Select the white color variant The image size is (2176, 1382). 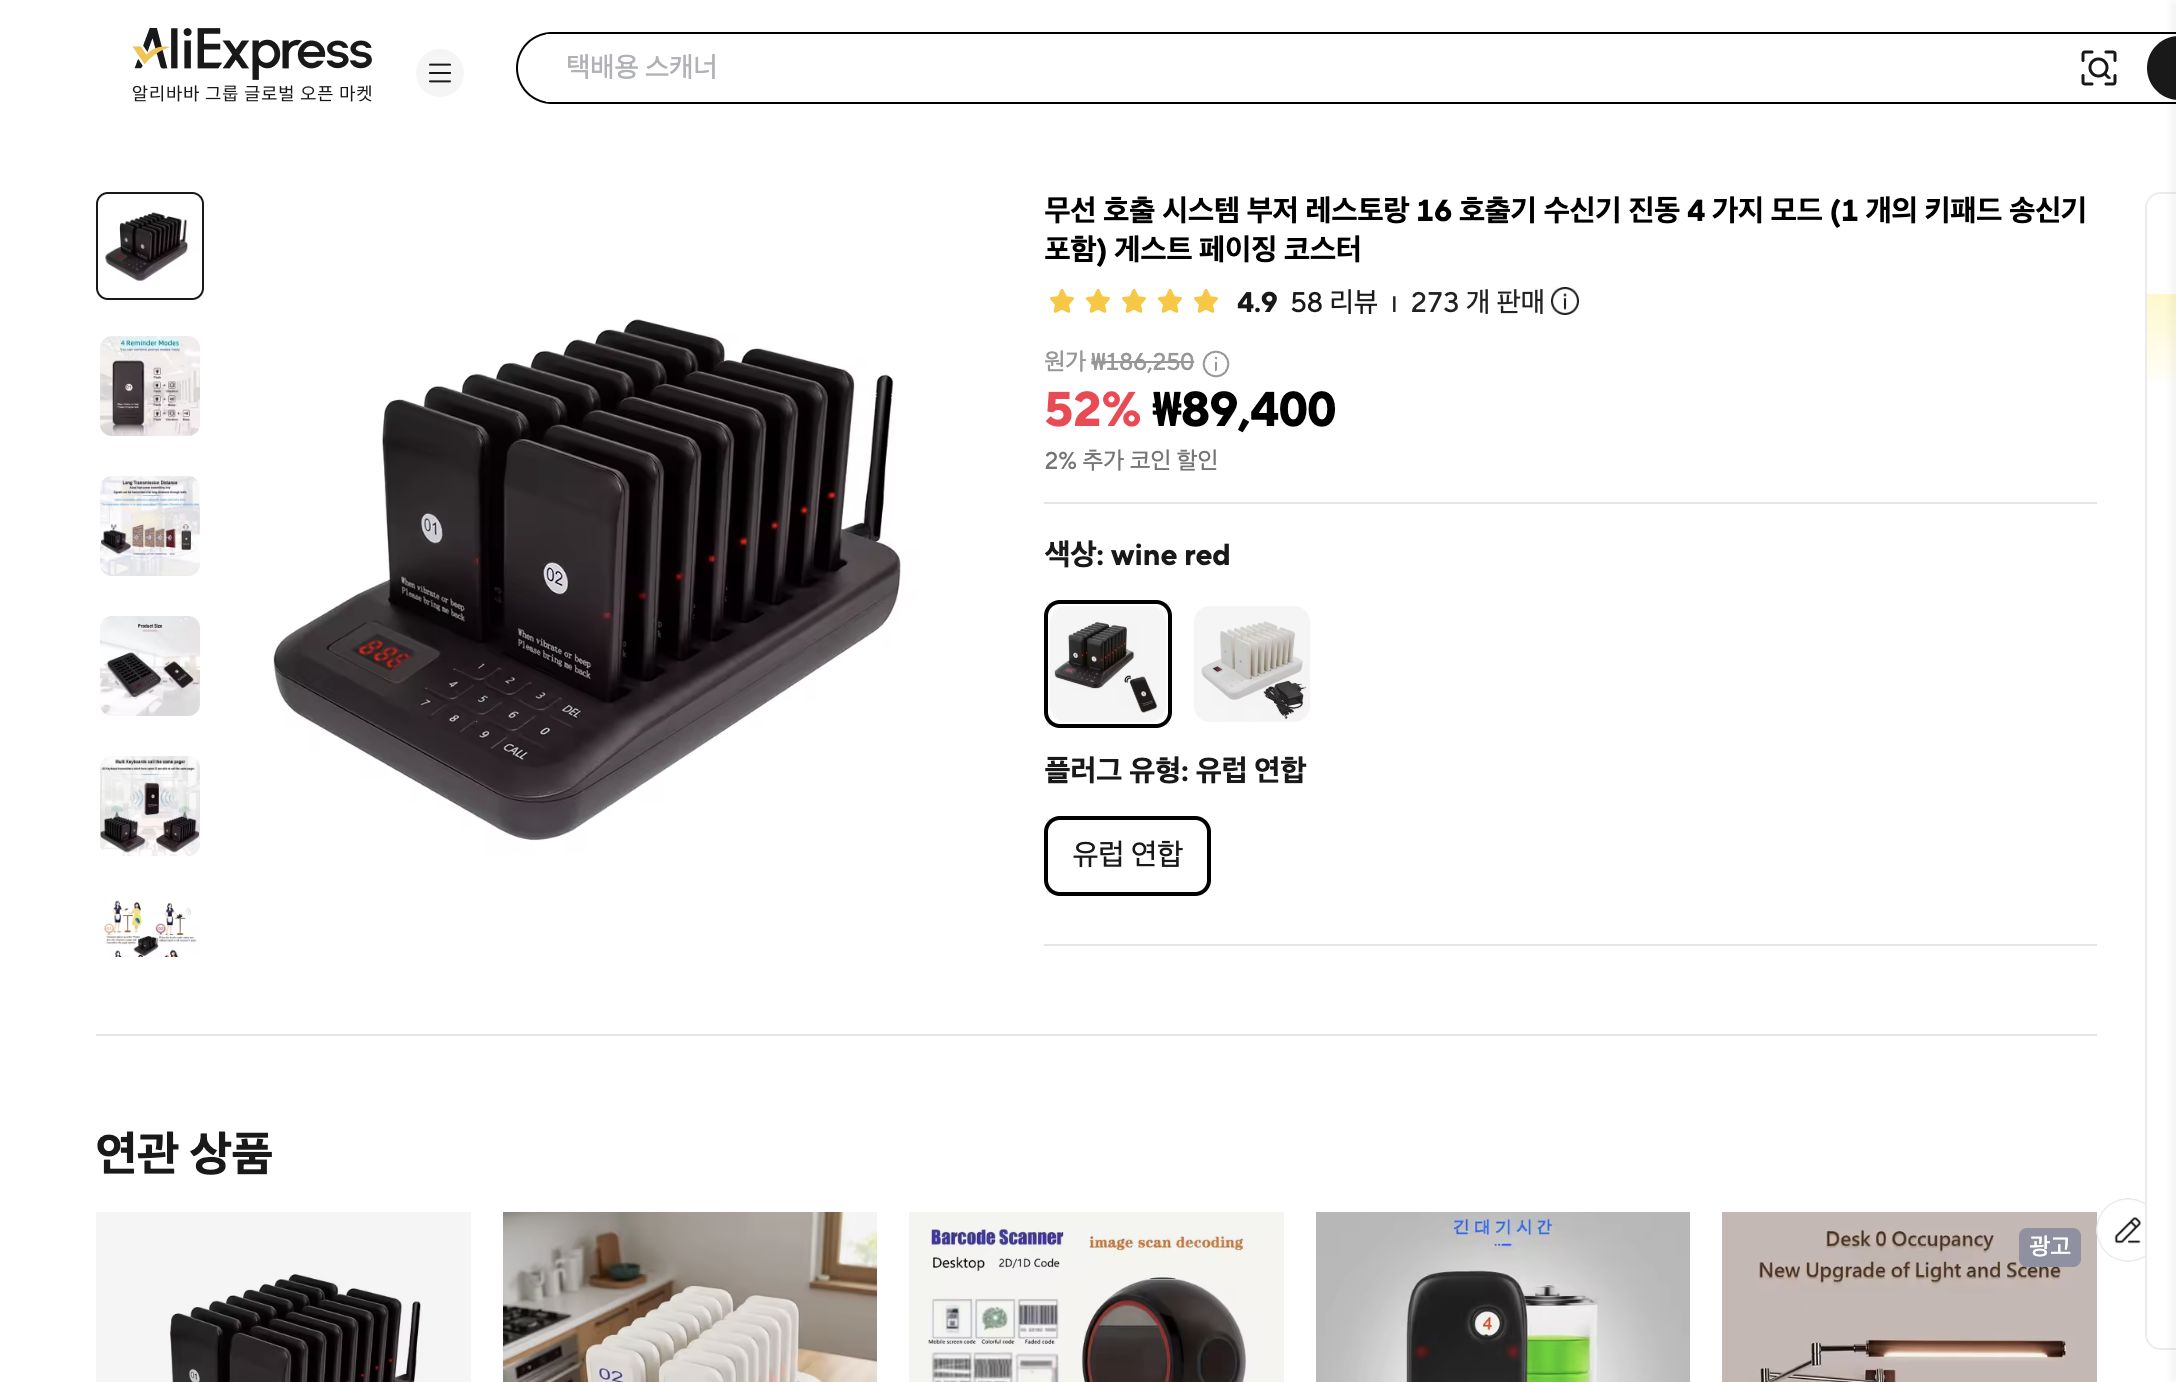click(1251, 664)
